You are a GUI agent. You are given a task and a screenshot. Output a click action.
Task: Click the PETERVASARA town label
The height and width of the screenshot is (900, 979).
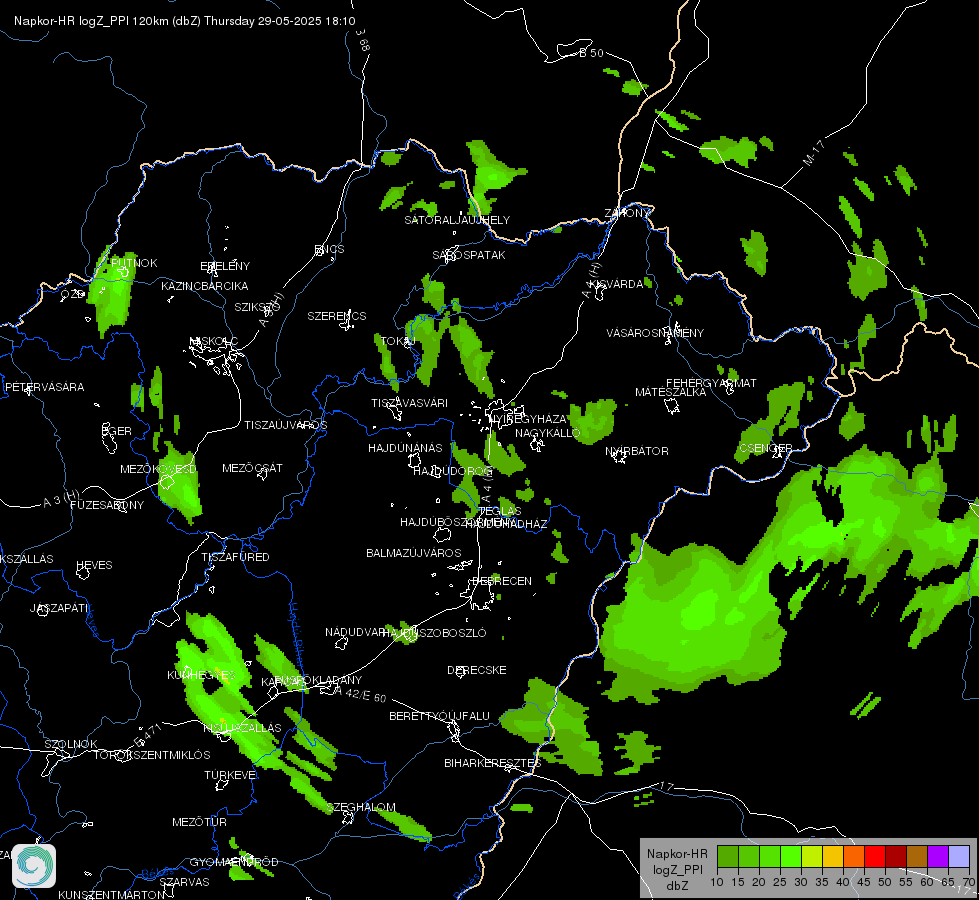click(x=44, y=387)
